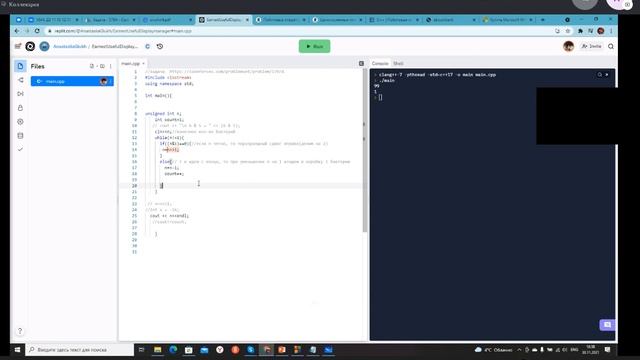The height and width of the screenshot is (360, 640).
Task: Click the Invite button
Action: (x=591, y=47)
